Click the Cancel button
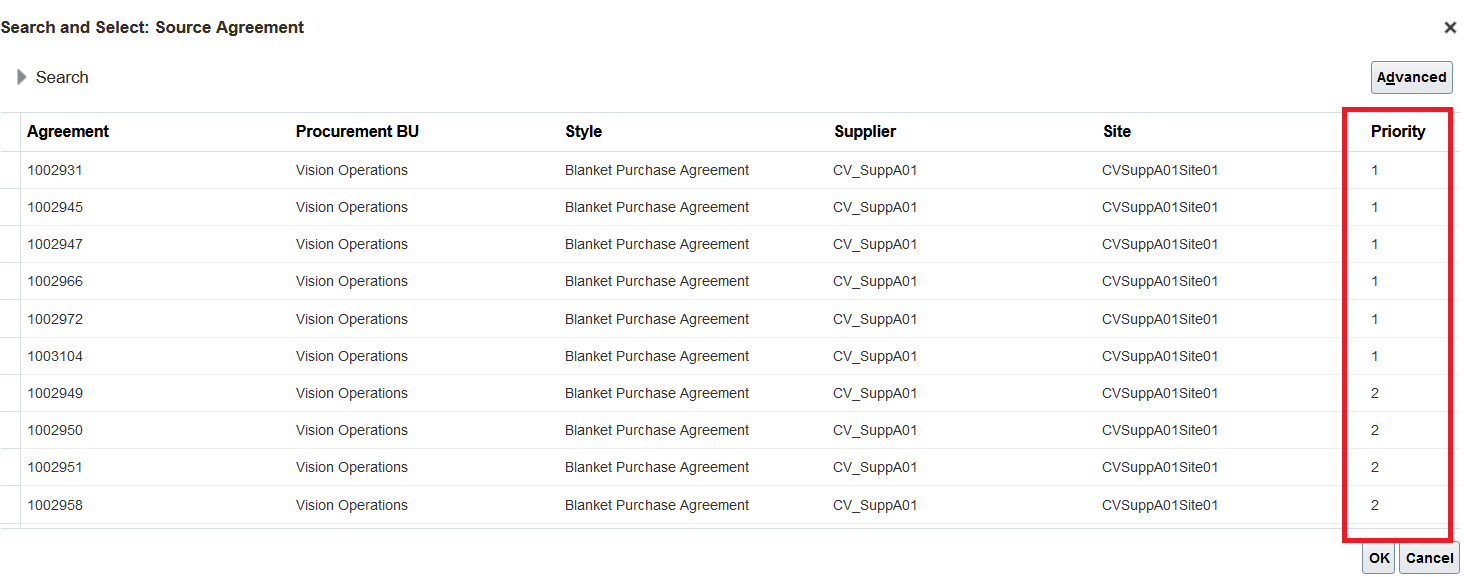1464x577 pixels. (1429, 558)
